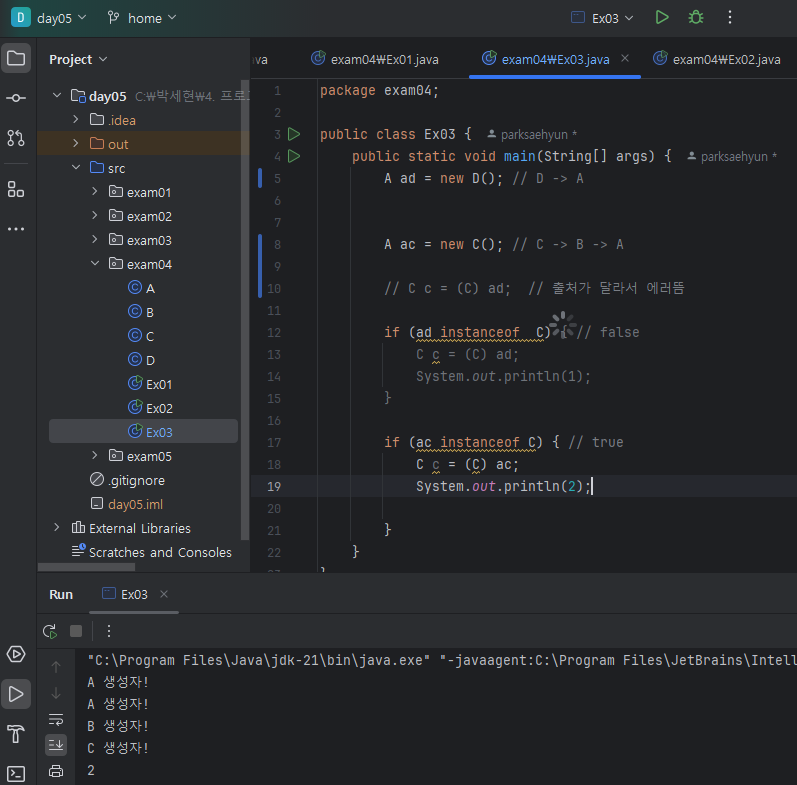This screenshot has width=797, height=785.
Task: Rerun Ex03 in the Run panel
Action: 50,631
